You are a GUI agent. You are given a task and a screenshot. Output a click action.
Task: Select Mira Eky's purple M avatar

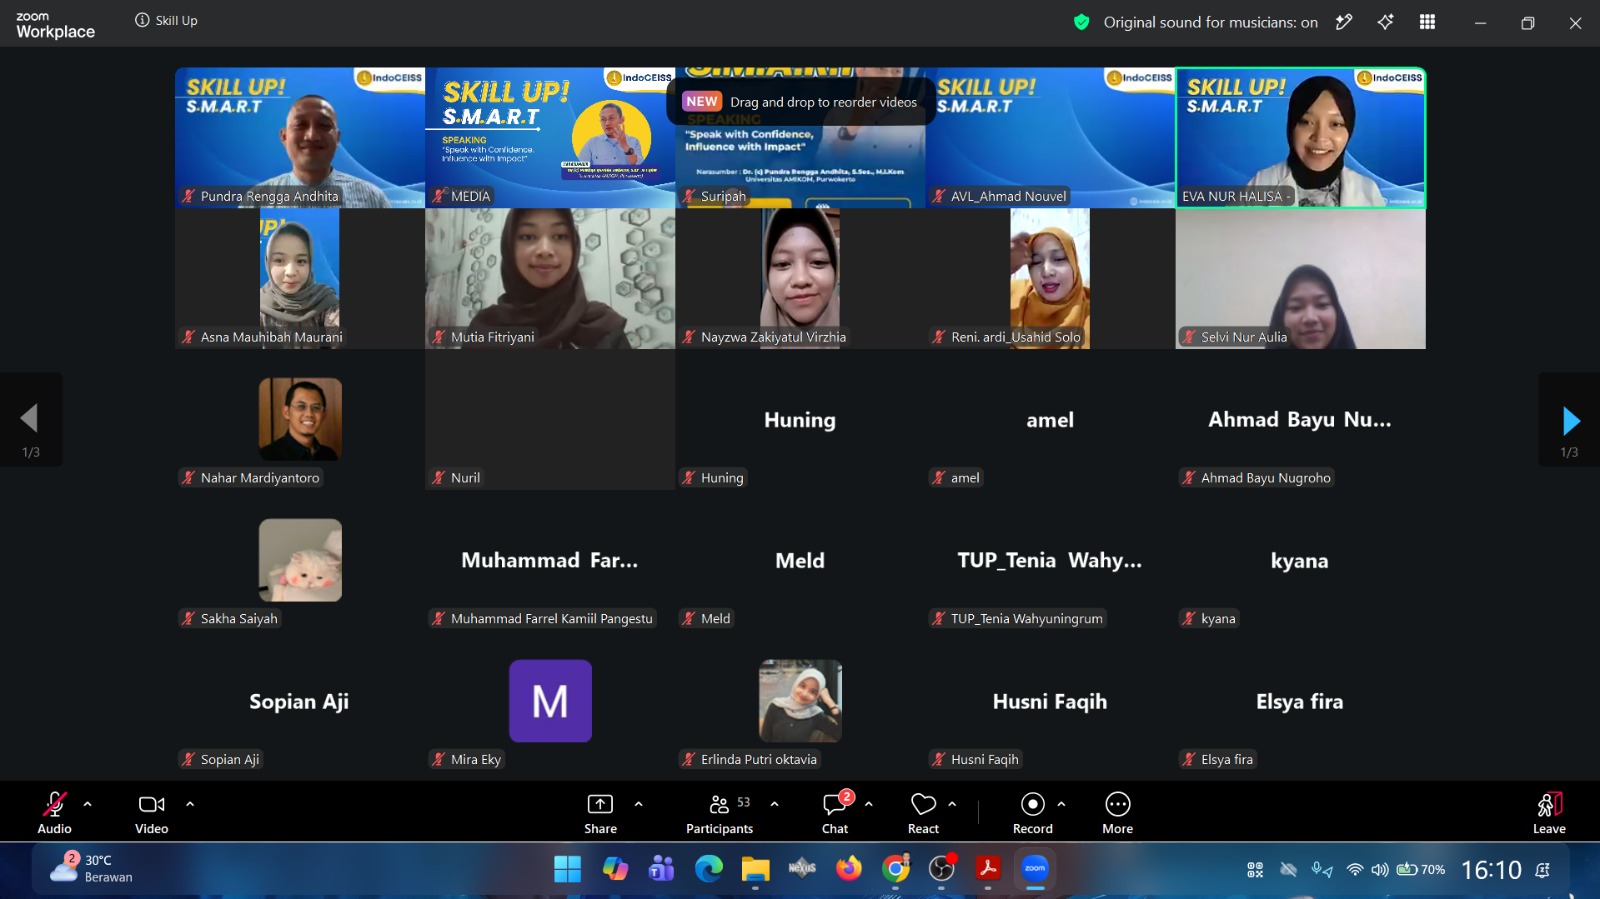(x=550, y=701)
